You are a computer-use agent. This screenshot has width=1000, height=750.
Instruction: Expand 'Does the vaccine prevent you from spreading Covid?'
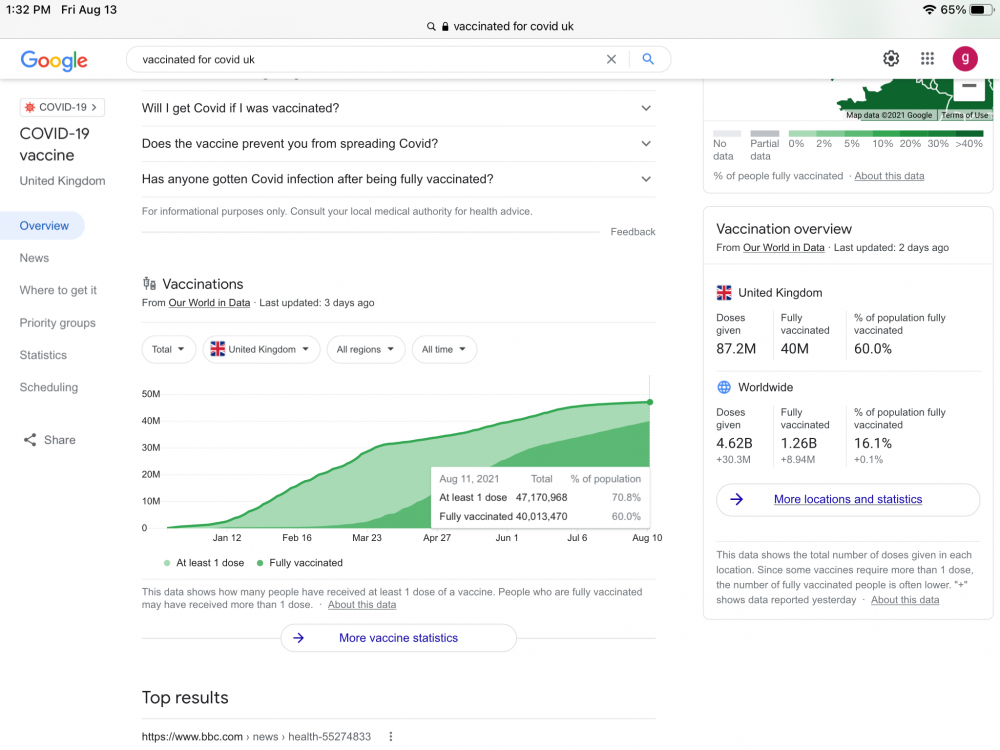398,143
